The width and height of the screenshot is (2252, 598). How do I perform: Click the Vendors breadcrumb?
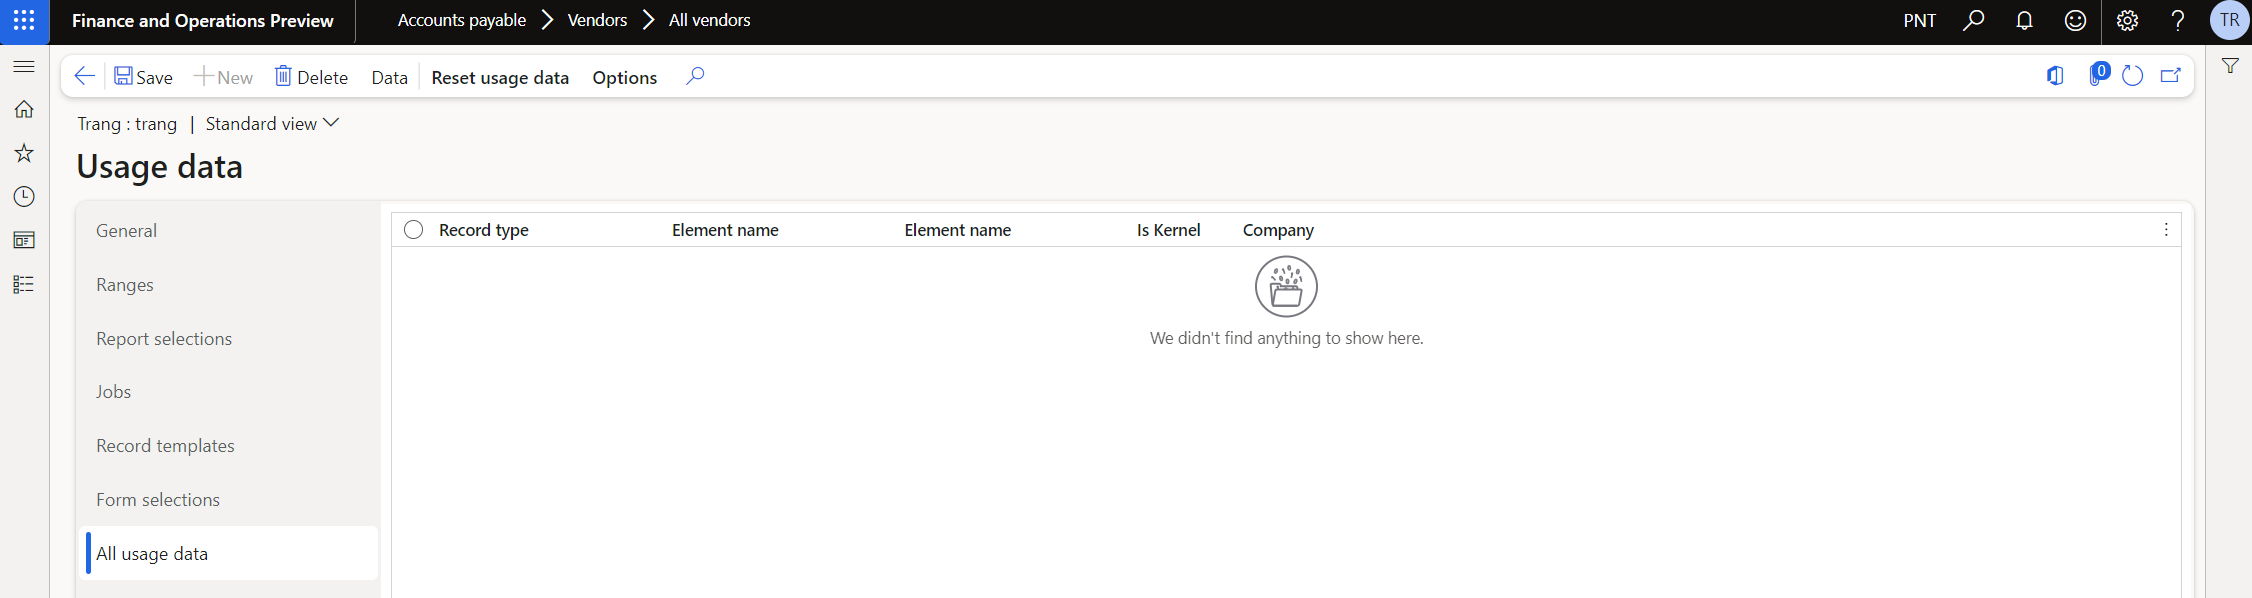click(597, 20)
